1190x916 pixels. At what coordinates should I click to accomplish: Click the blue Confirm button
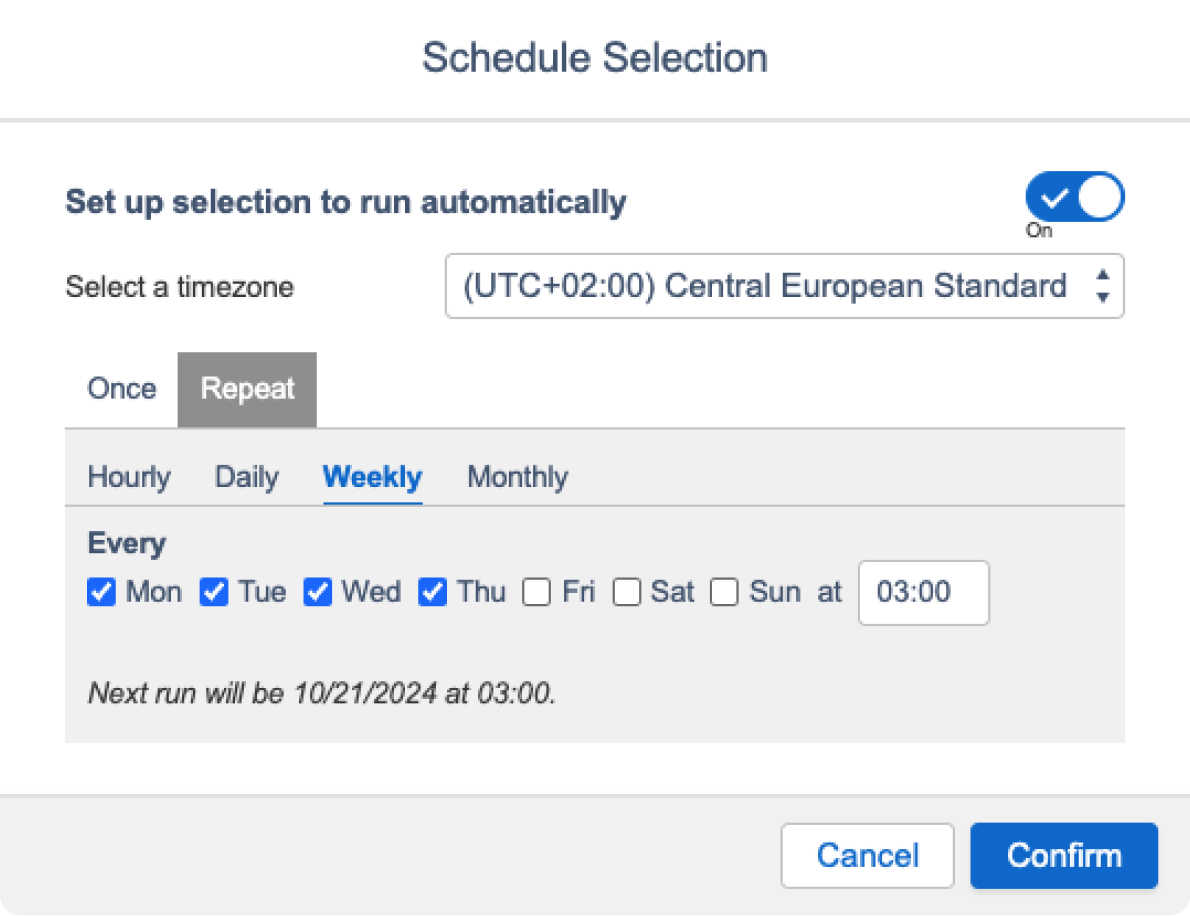(x=1063, y=856)
